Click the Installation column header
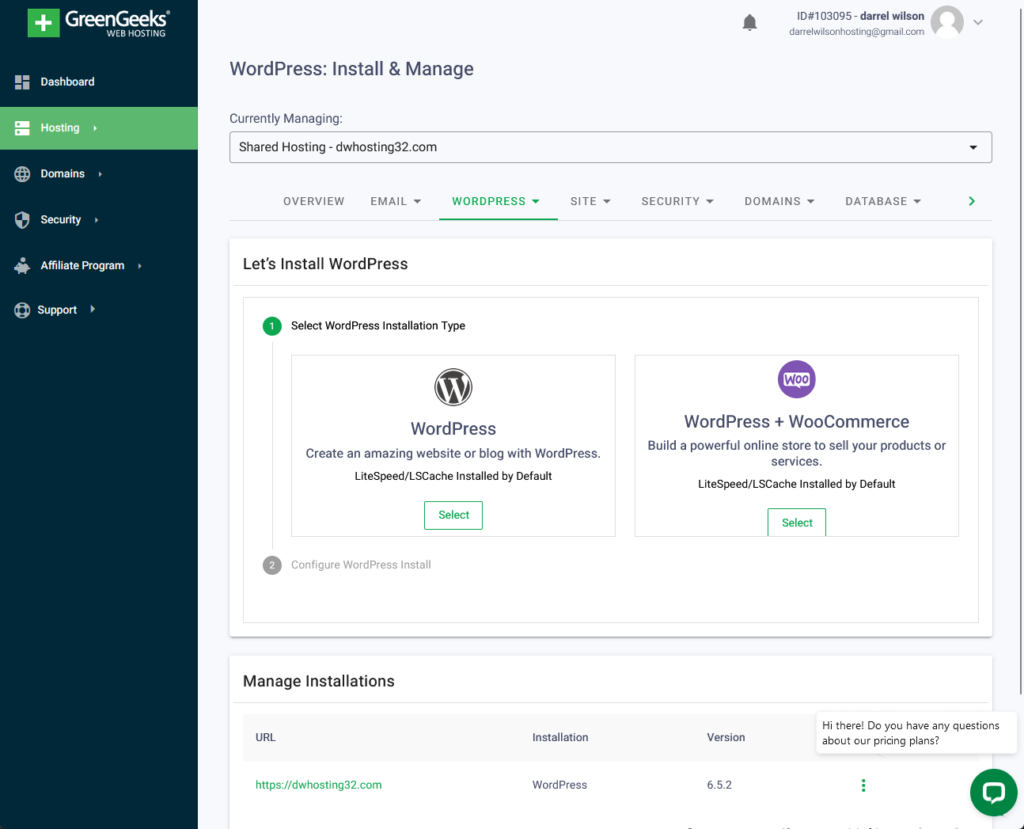Viewport: 1024px width, 829px height. tap(560, 738)
